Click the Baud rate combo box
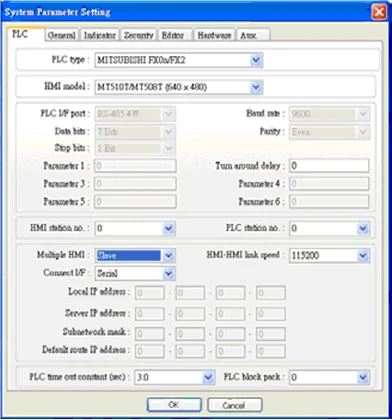 coord(329,114)
